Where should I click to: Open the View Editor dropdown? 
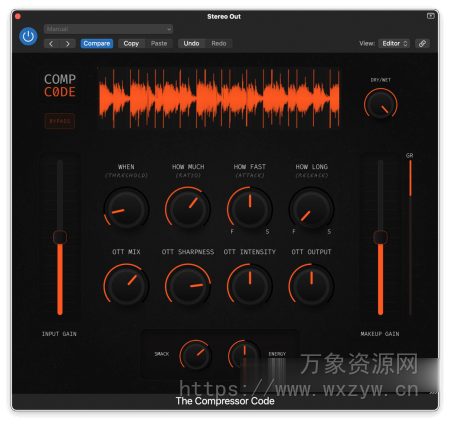pyautogui.click(x=394, y=43)
